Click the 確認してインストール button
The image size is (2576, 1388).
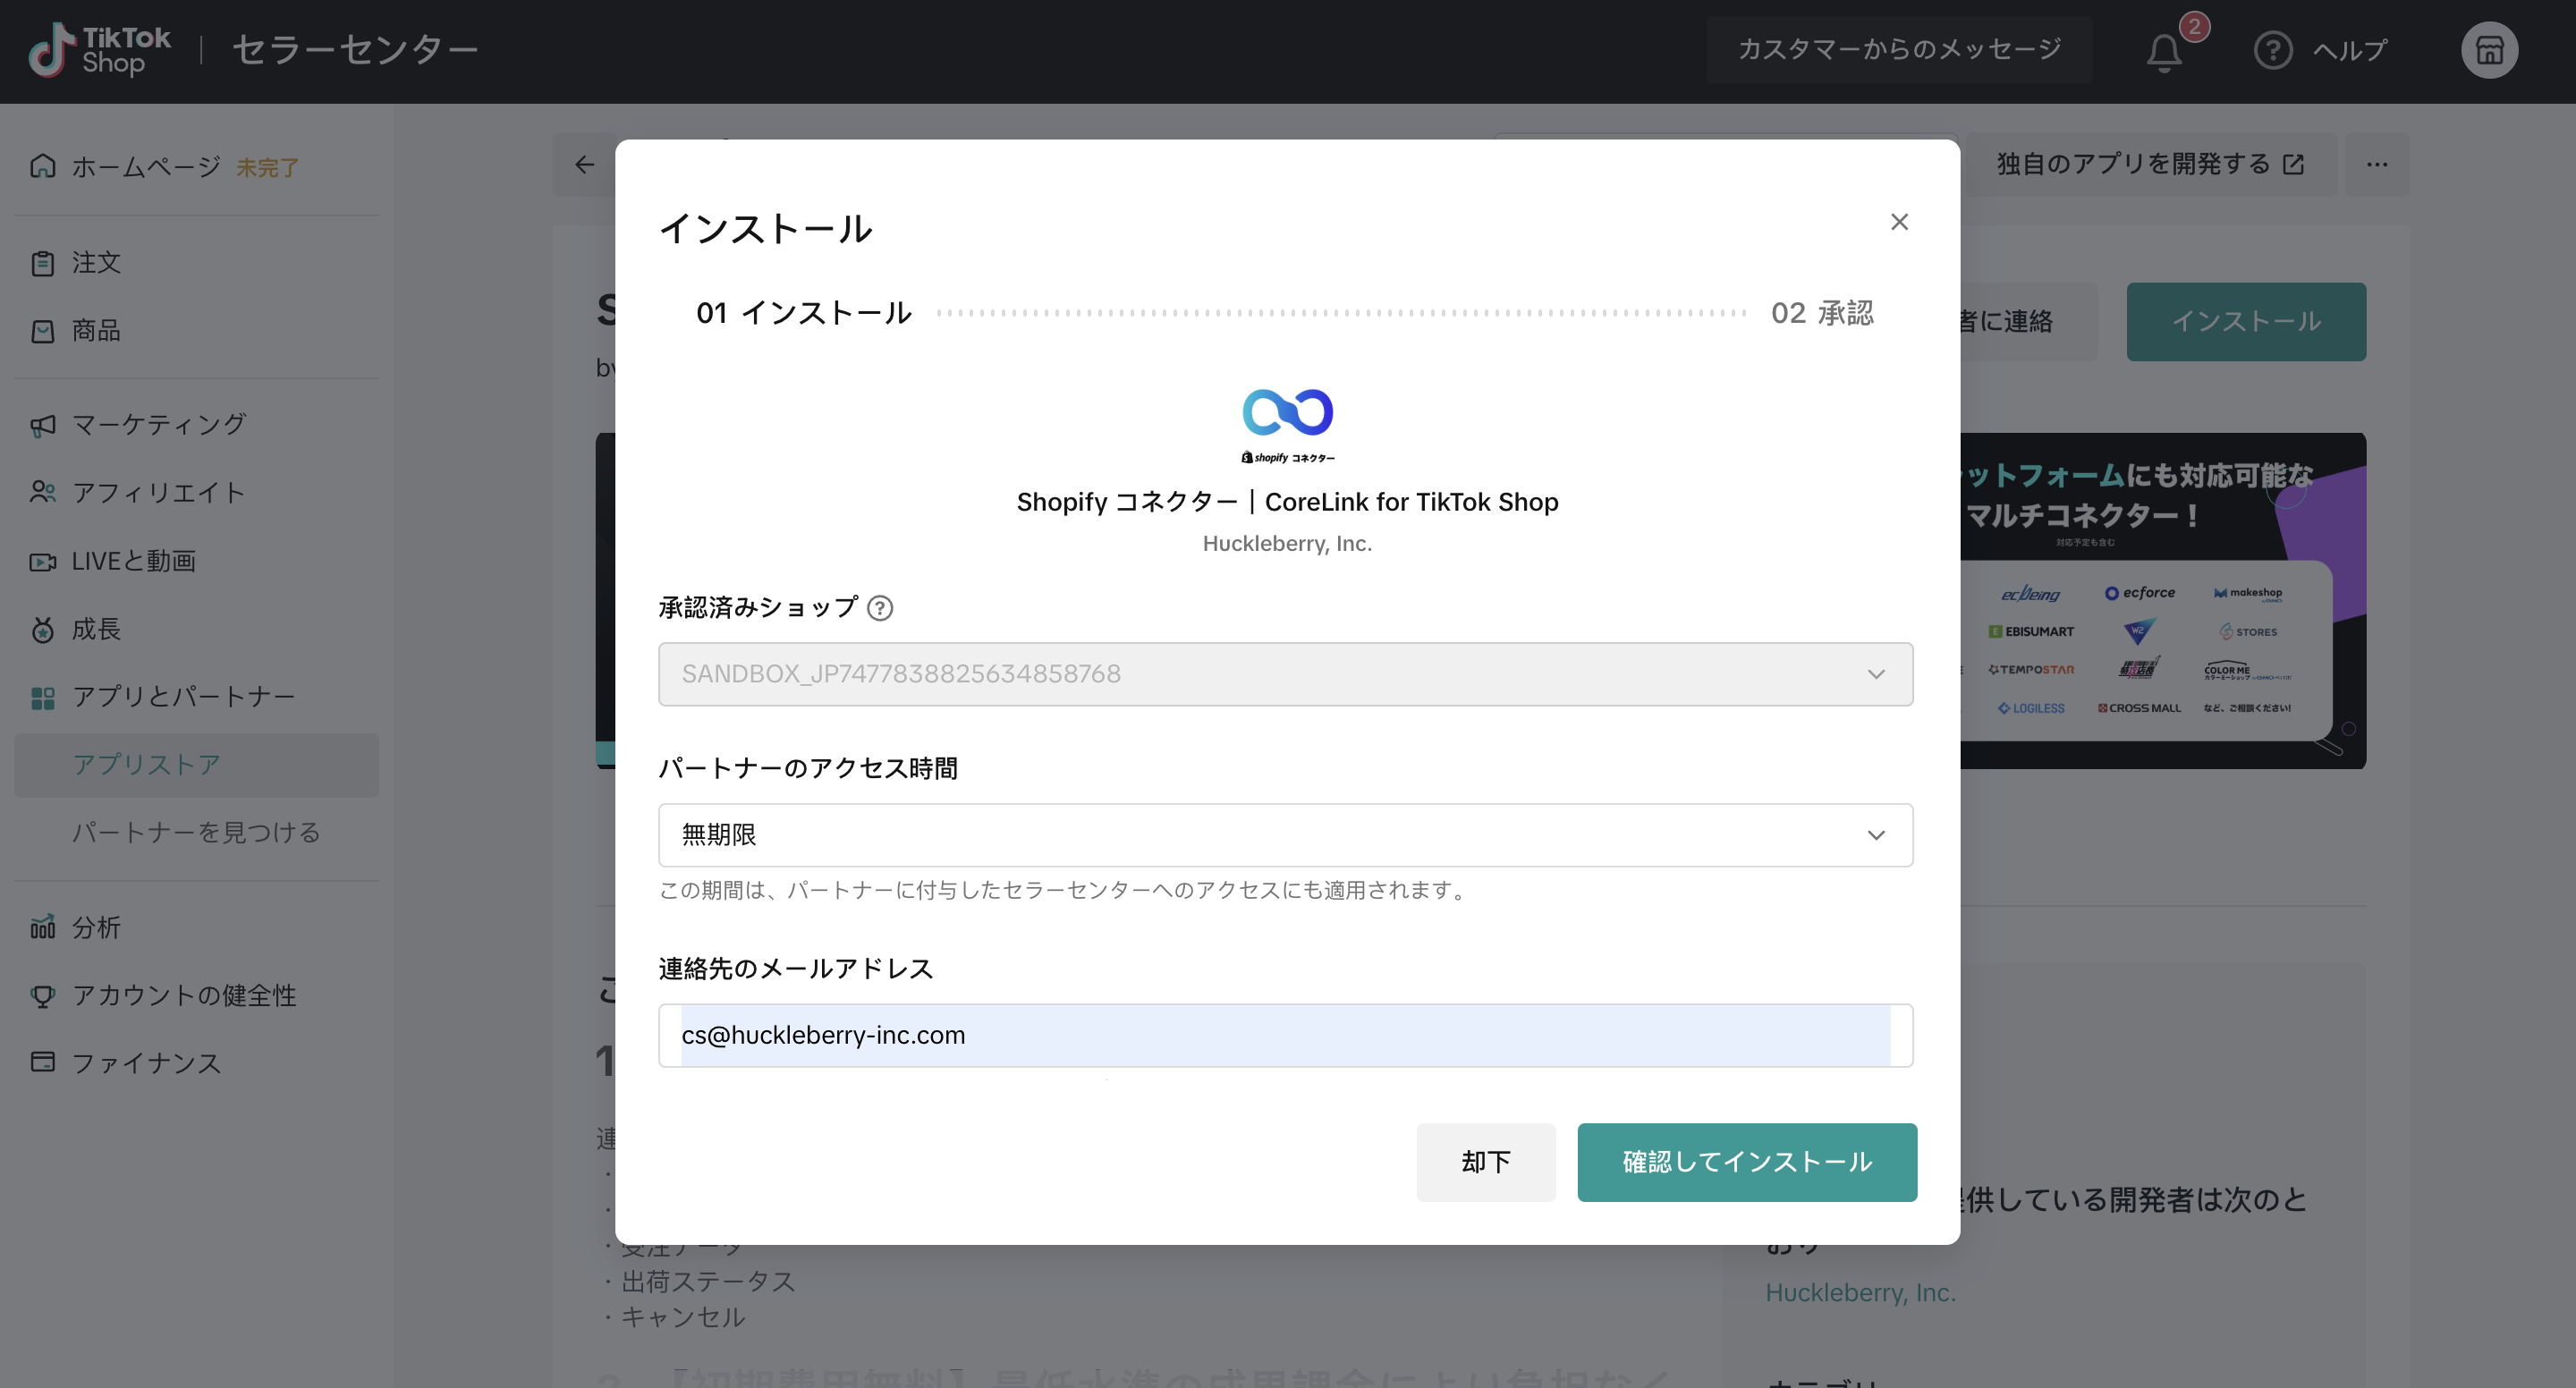(1746, 1162)
